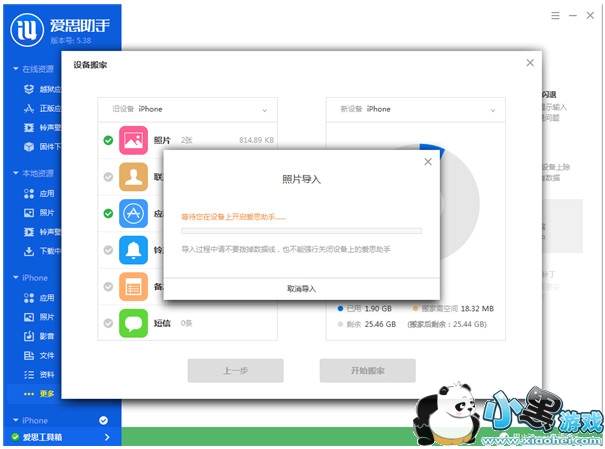The height and width of the screenshot is (449, 605).
Task: Open iPhone 应用 sidebar item
Action: (x=39, y=298)
